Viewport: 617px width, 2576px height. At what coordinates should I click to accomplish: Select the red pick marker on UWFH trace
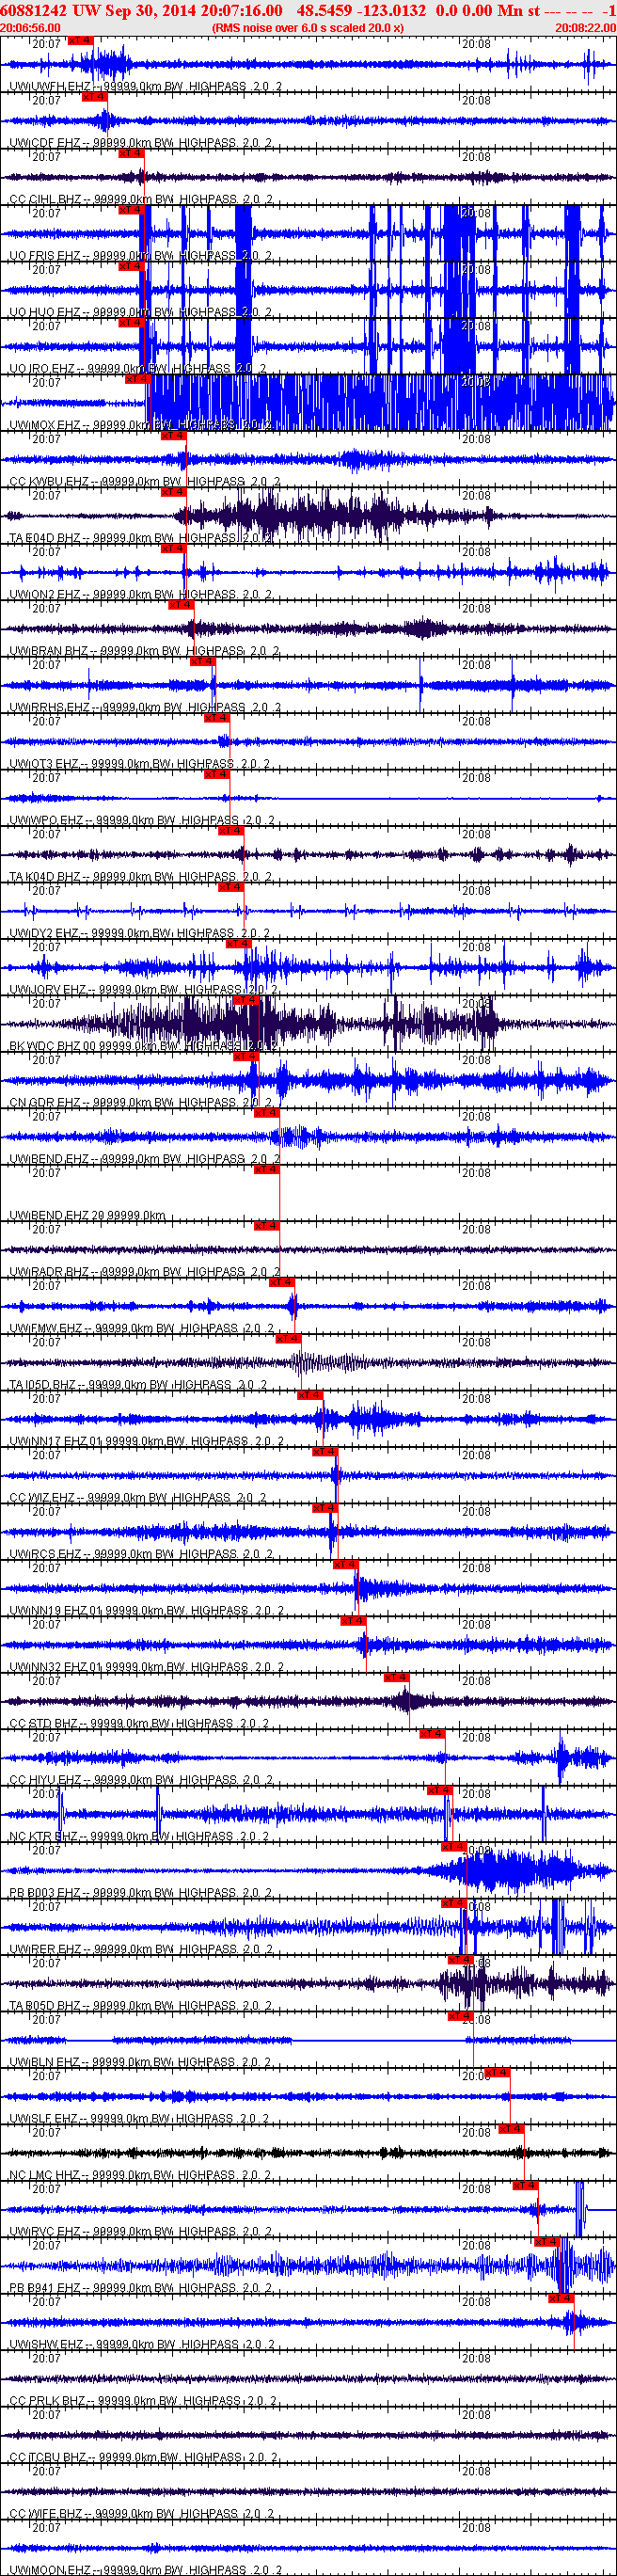80,40
